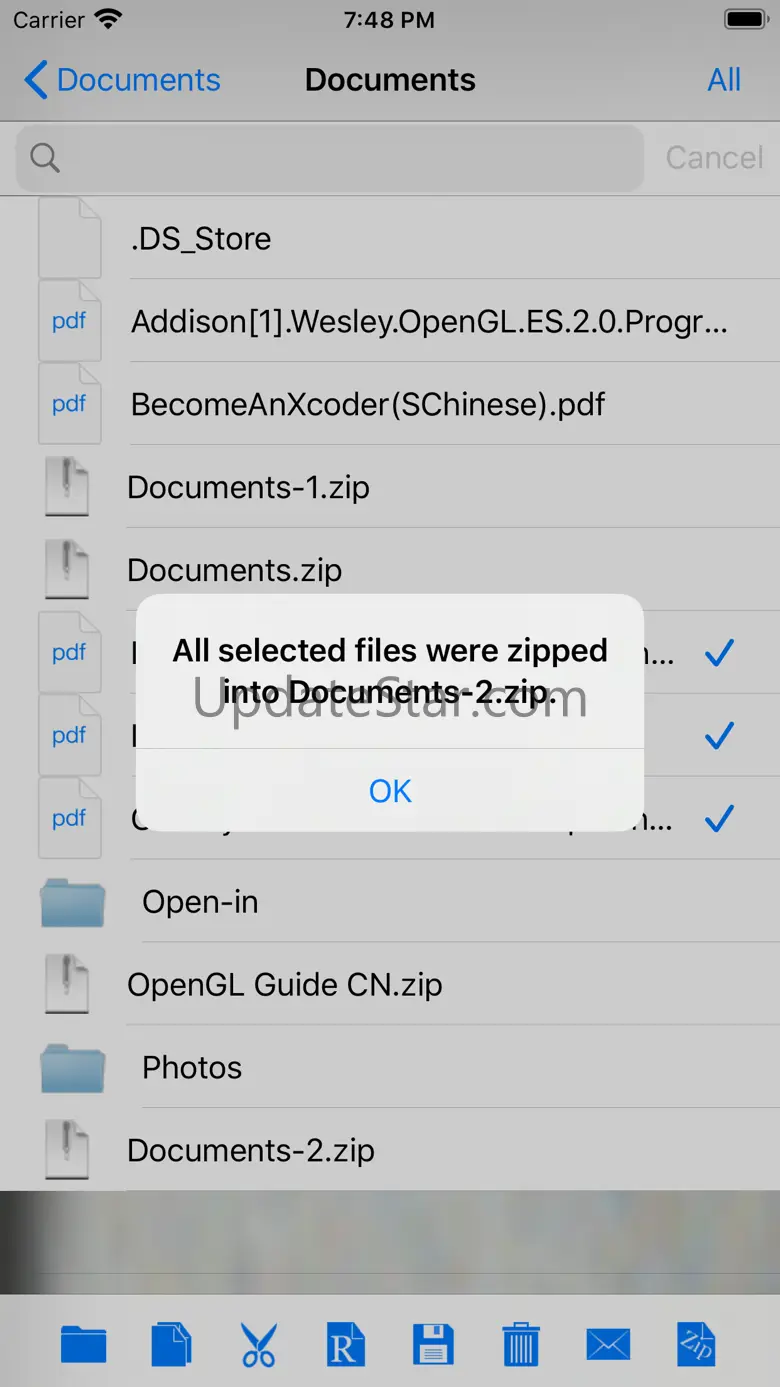Tap the envelope email icon
780x1387 pixels.
[608, 1344]
